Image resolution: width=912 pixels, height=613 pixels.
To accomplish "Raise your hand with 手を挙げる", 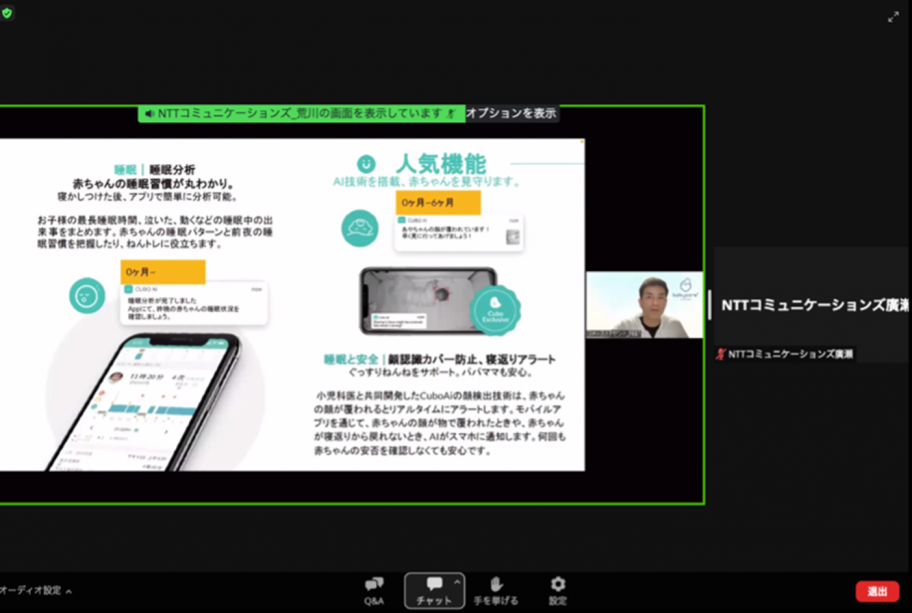I will pyautogui.click(x=496, y=591).
